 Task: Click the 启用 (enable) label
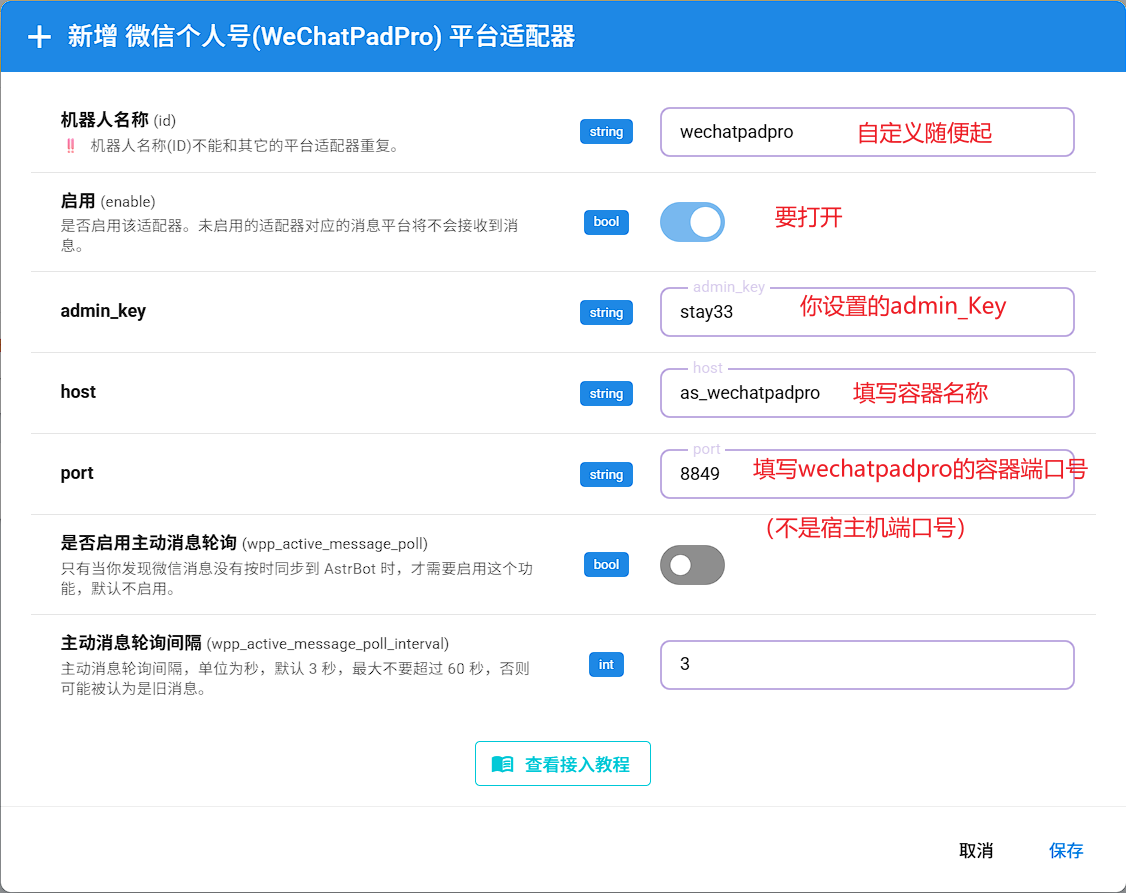(108, 201)
